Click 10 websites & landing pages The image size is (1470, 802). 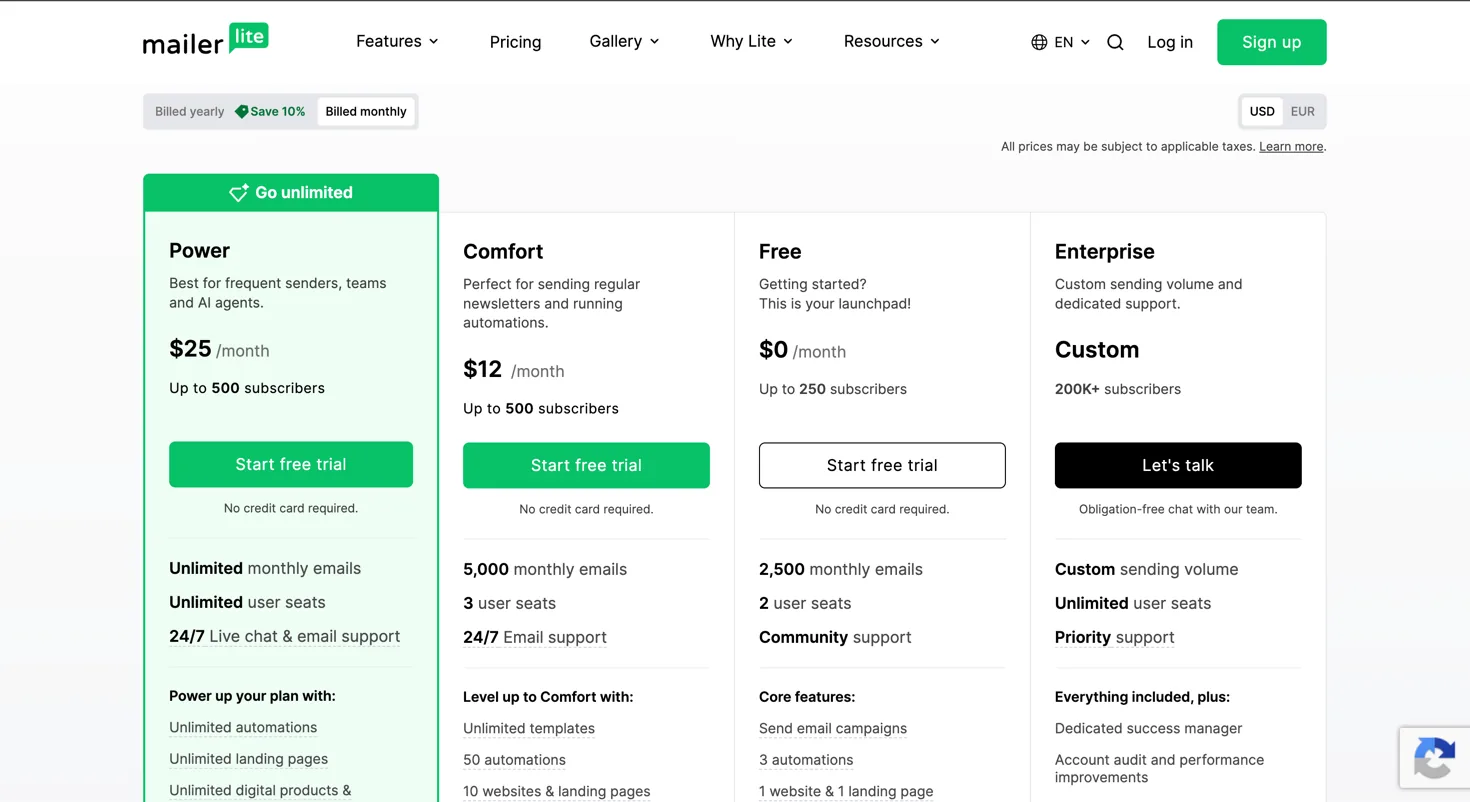pos(556,791)
